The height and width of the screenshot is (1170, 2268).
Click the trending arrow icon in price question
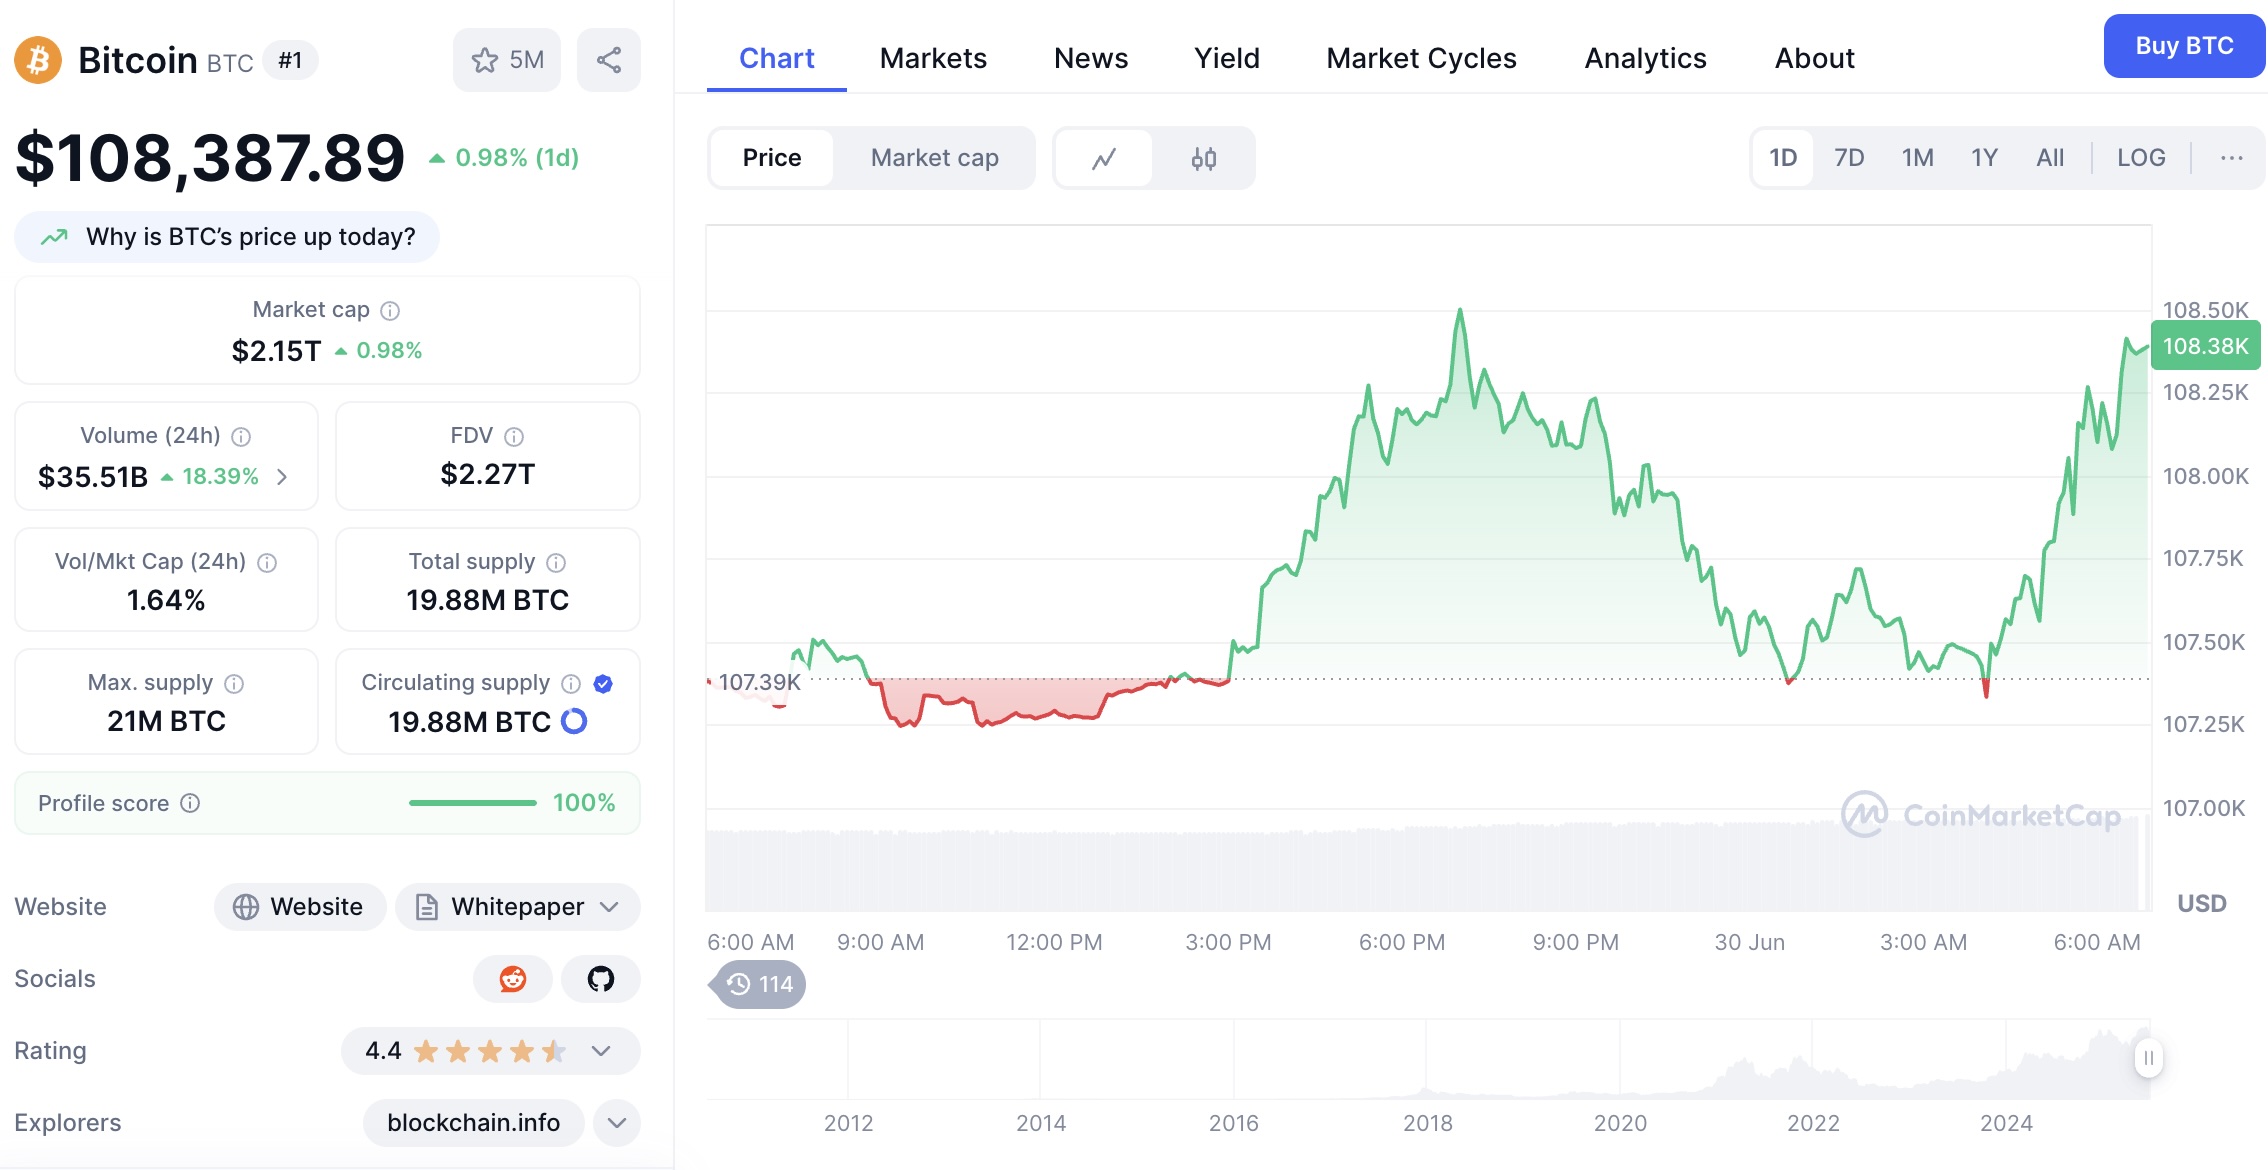[x=54, y=237]
